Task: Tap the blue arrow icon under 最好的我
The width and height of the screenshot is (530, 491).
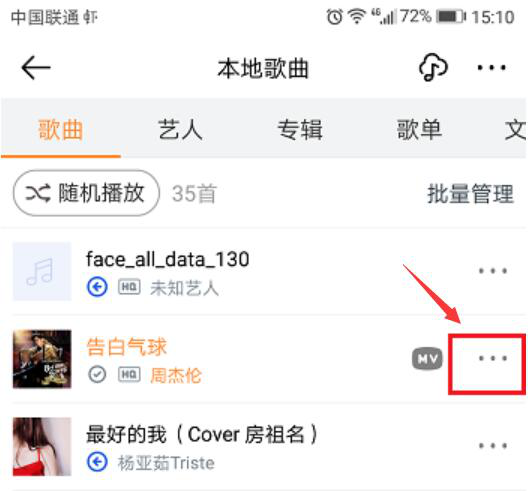Action: [x=97, y=462]
